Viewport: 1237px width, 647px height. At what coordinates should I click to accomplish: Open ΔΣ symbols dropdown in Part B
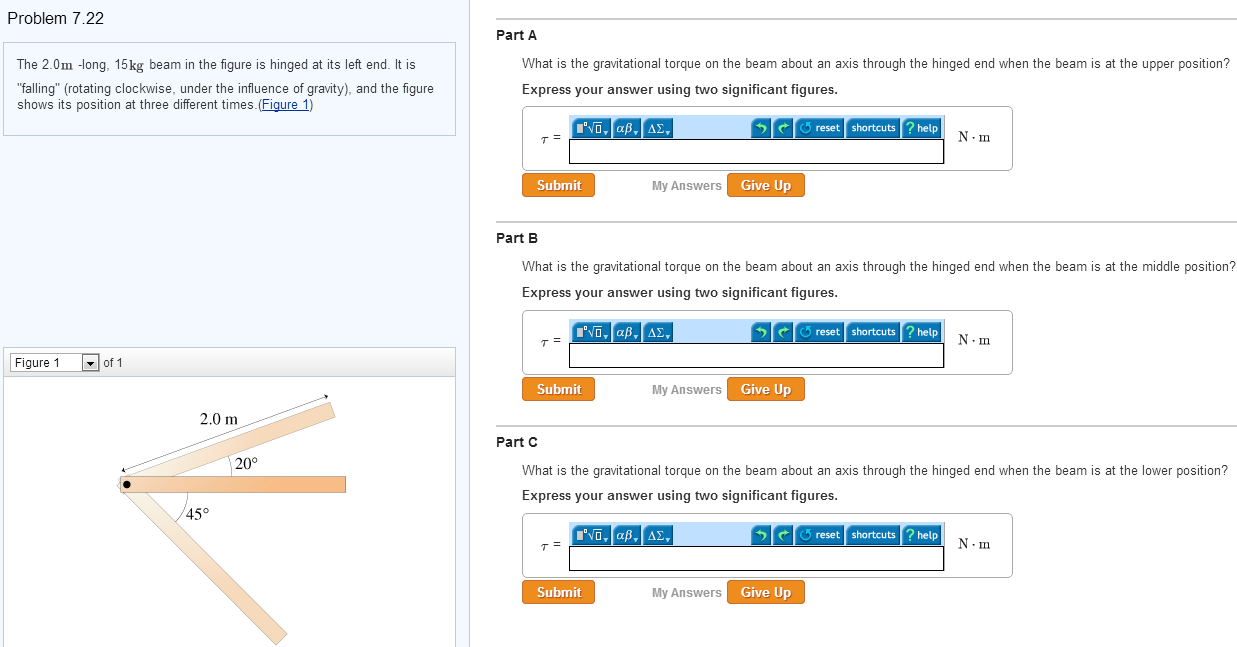(657, 332)
